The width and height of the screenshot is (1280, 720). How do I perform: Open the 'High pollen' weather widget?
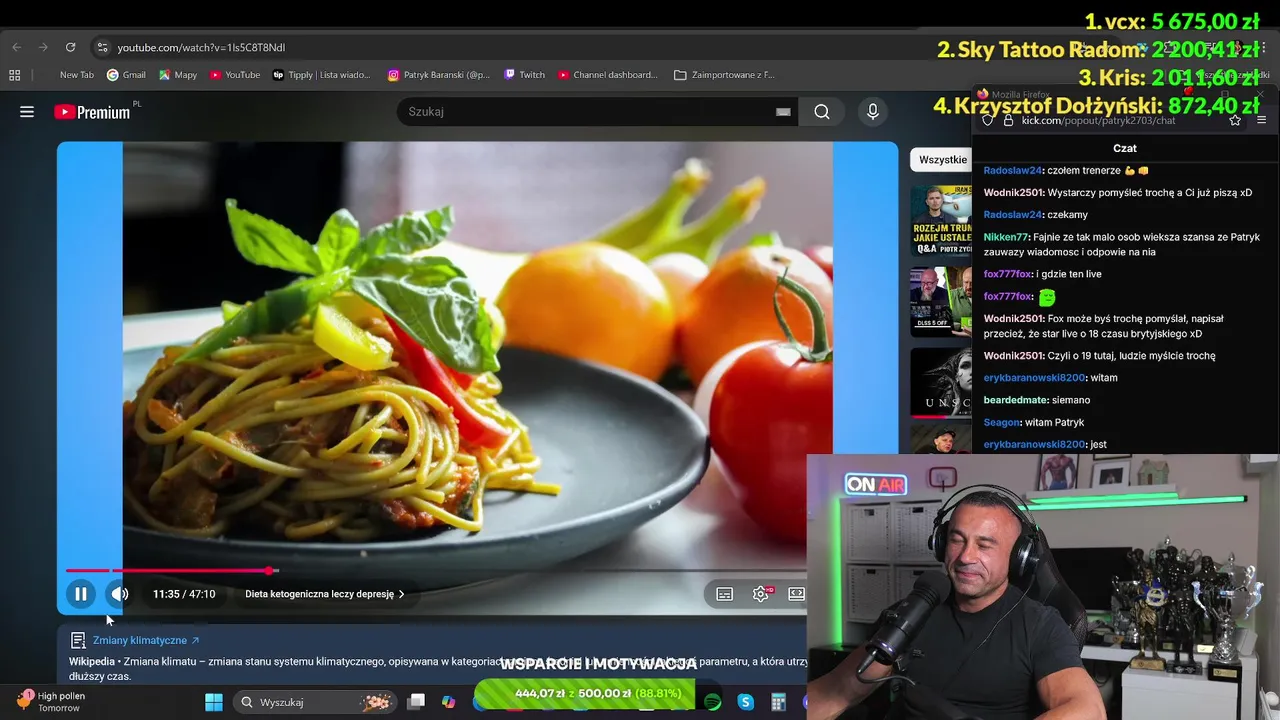coord(52,701)
